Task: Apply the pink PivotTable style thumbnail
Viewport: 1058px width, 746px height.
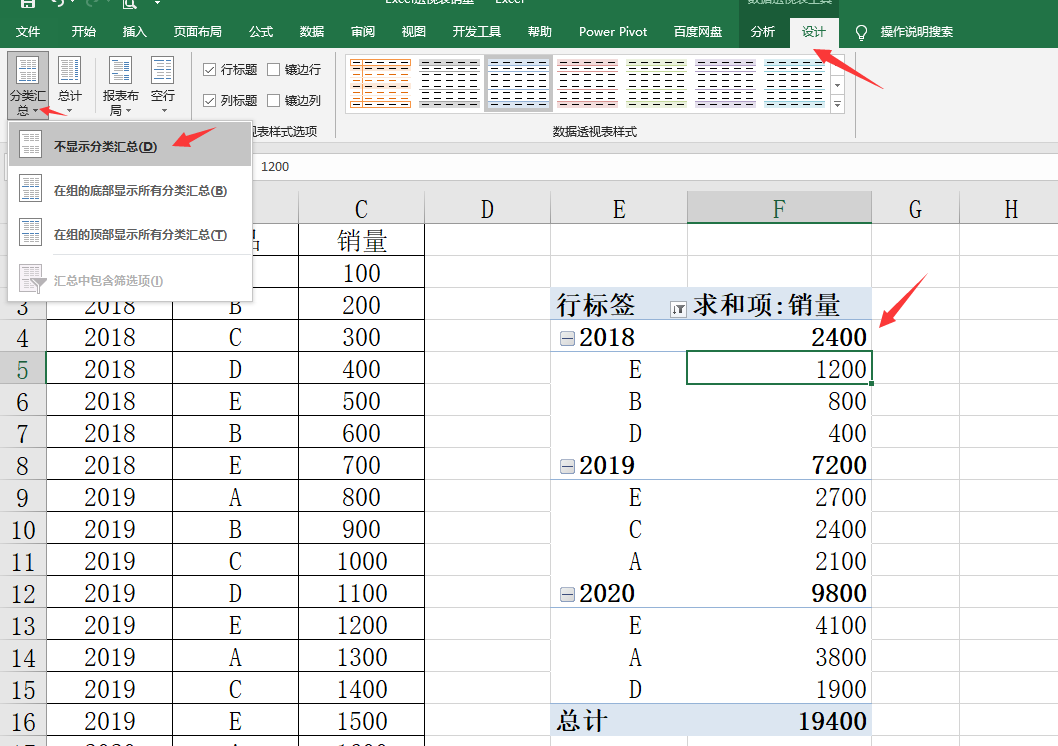Action: (x=588, y=83)
